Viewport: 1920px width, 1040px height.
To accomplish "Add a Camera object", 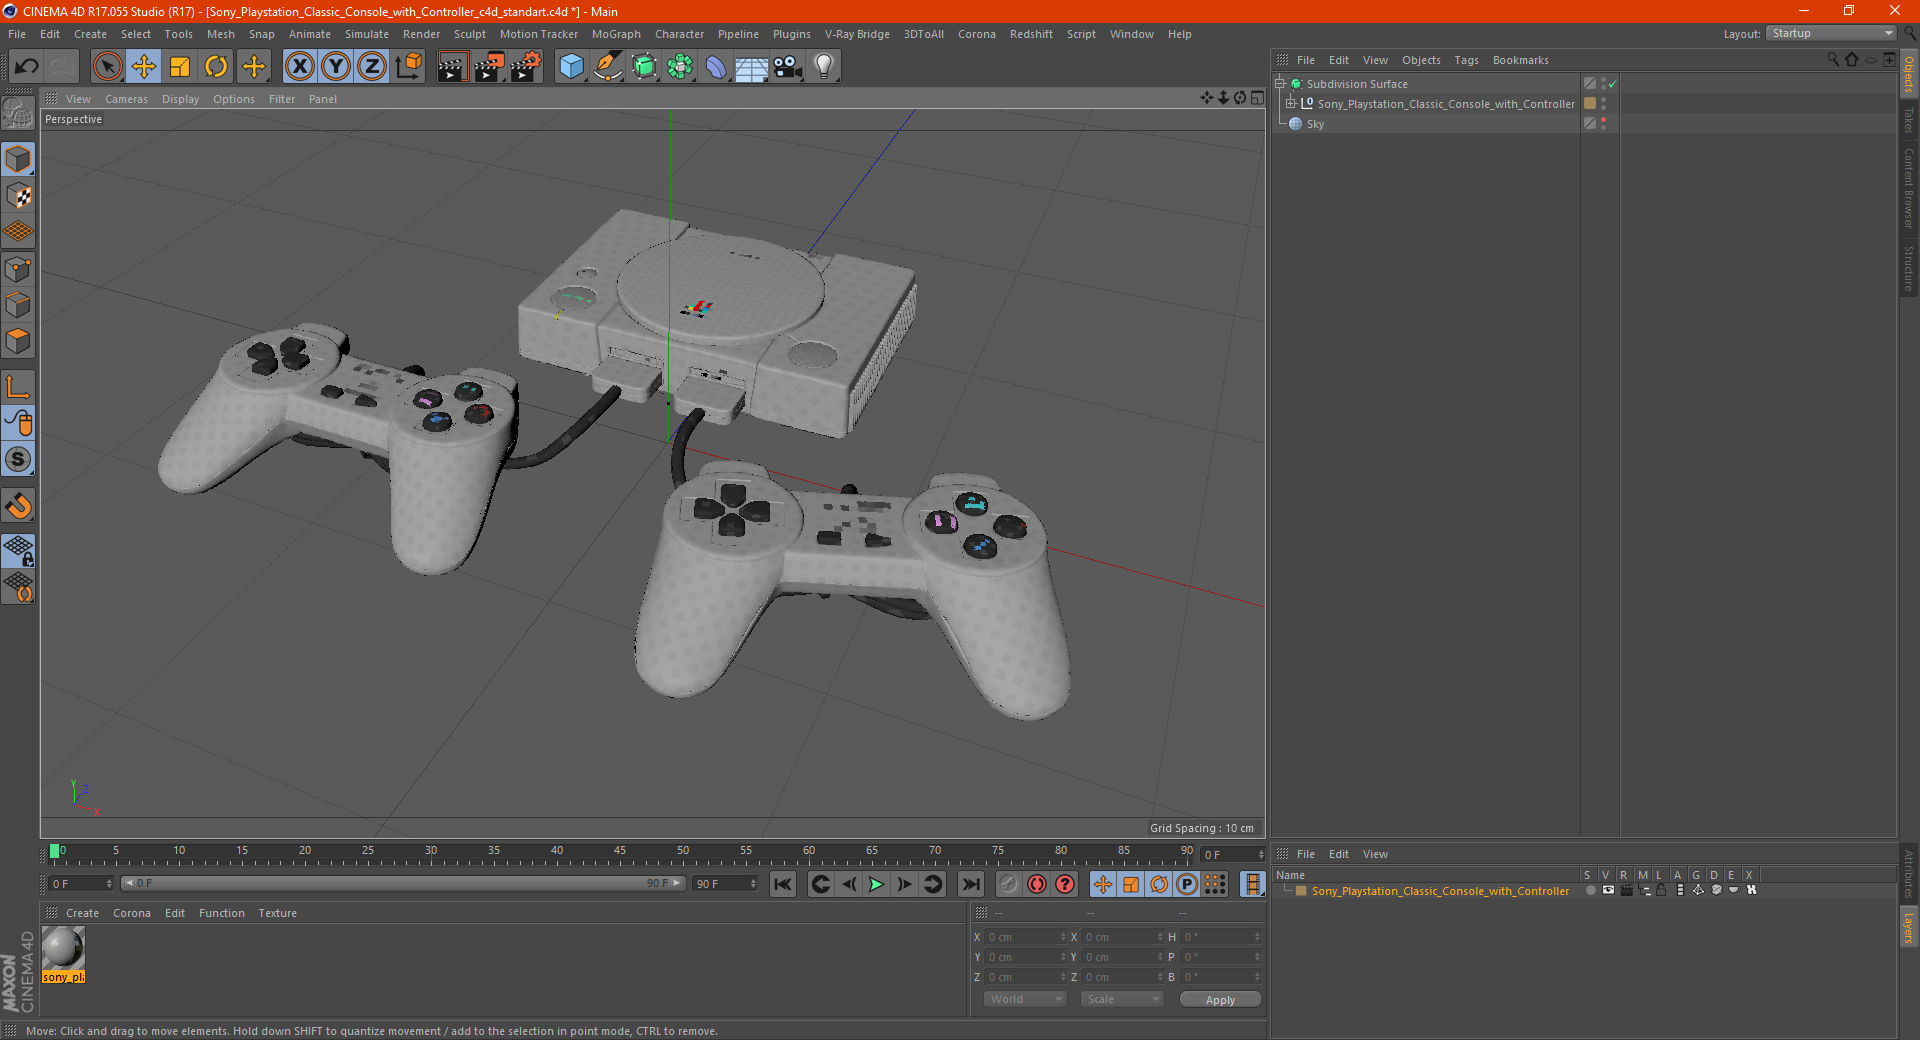I will pyautogui.click(x=788, y=67).
